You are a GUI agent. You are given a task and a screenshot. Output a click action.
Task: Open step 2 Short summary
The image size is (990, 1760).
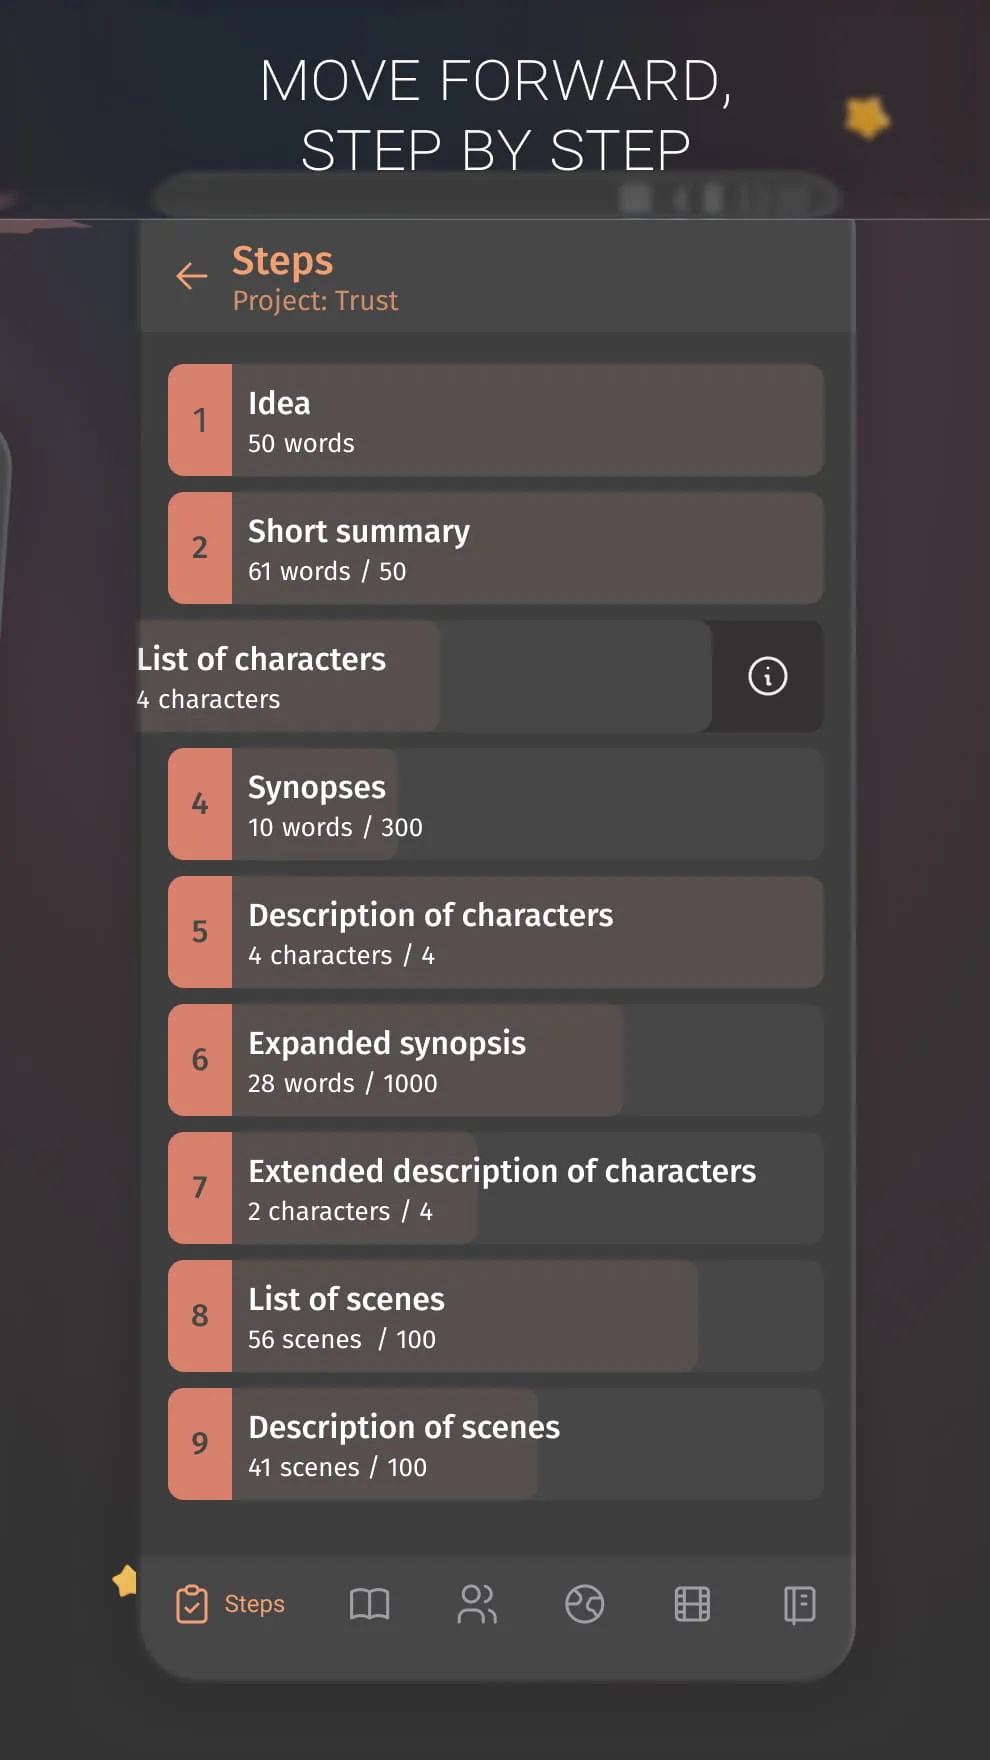[495, 548]
